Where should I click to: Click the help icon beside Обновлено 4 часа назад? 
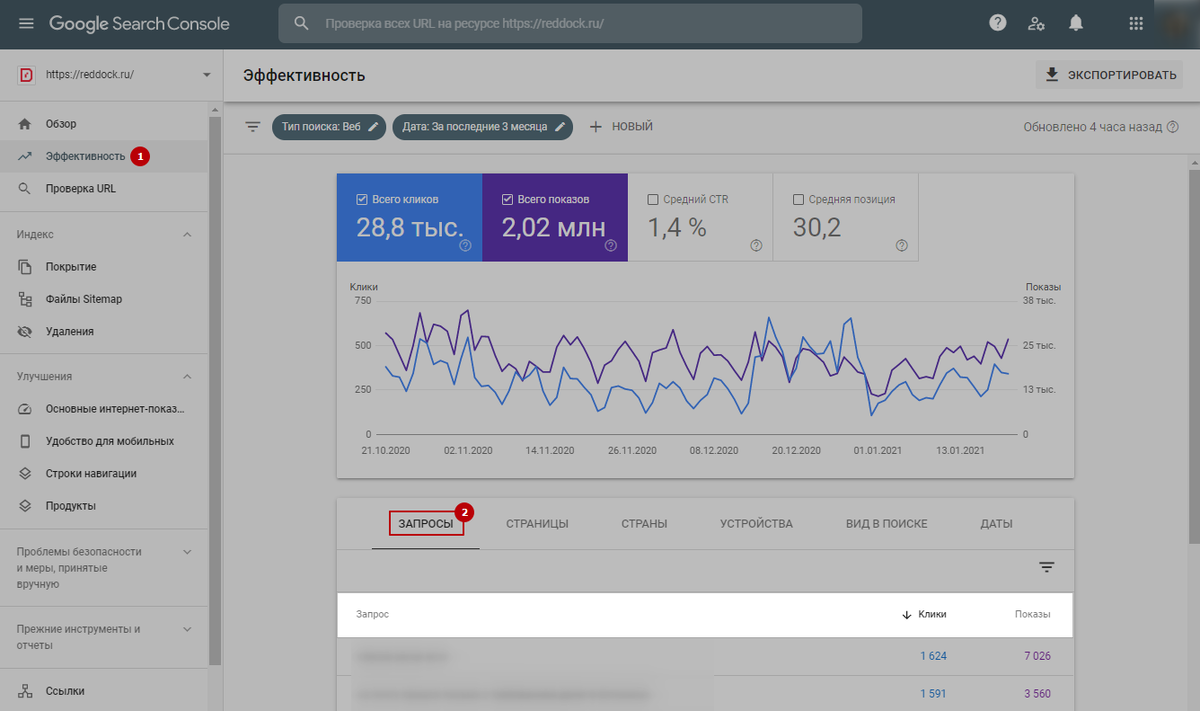pos(1174,127)
